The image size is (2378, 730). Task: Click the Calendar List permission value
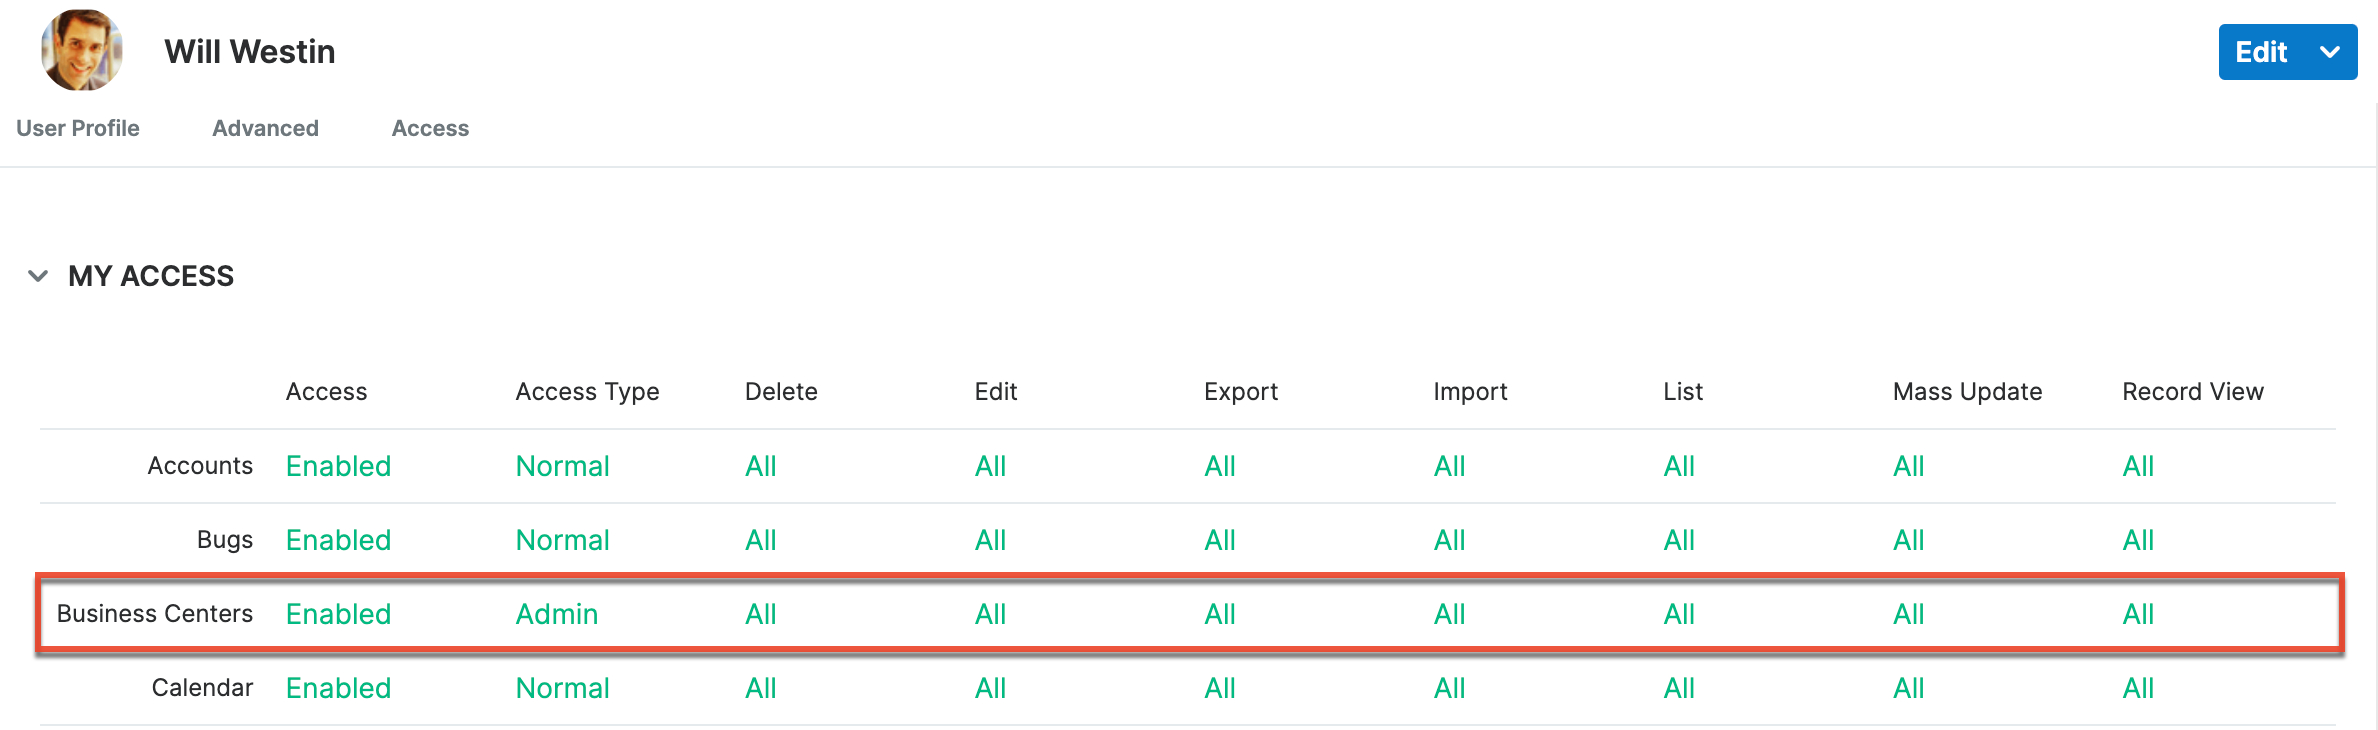pos(1679,688)
